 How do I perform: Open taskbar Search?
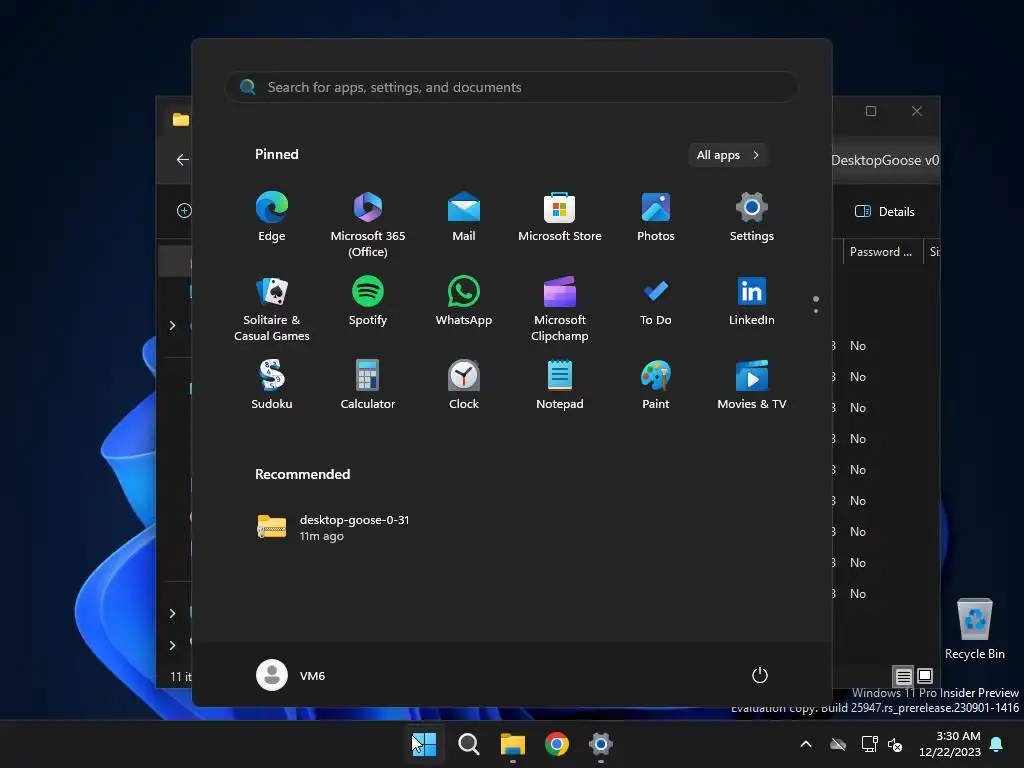(x=468, y=744)
